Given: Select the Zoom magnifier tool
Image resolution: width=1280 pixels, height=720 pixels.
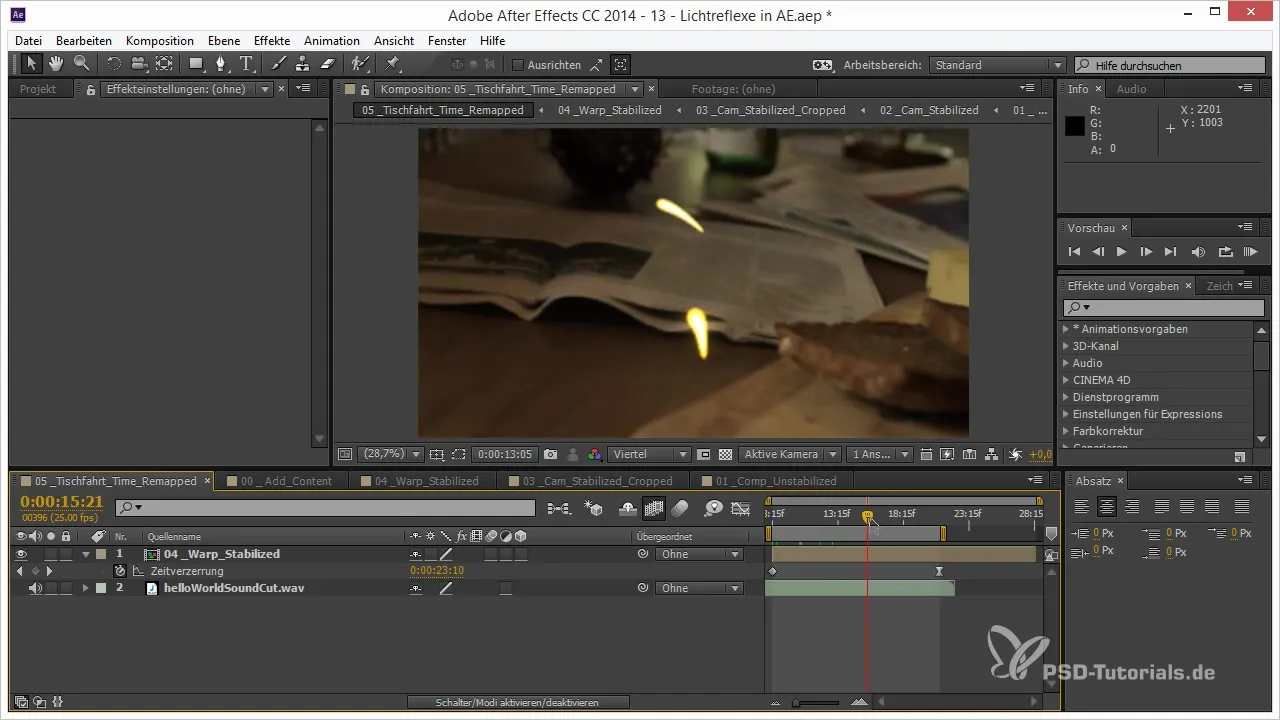Looking at the screenshot, I should click(x=81, y=63).
